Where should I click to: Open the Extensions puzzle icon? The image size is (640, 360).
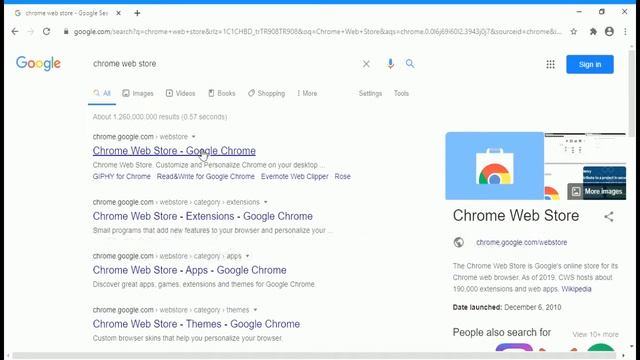593,31
